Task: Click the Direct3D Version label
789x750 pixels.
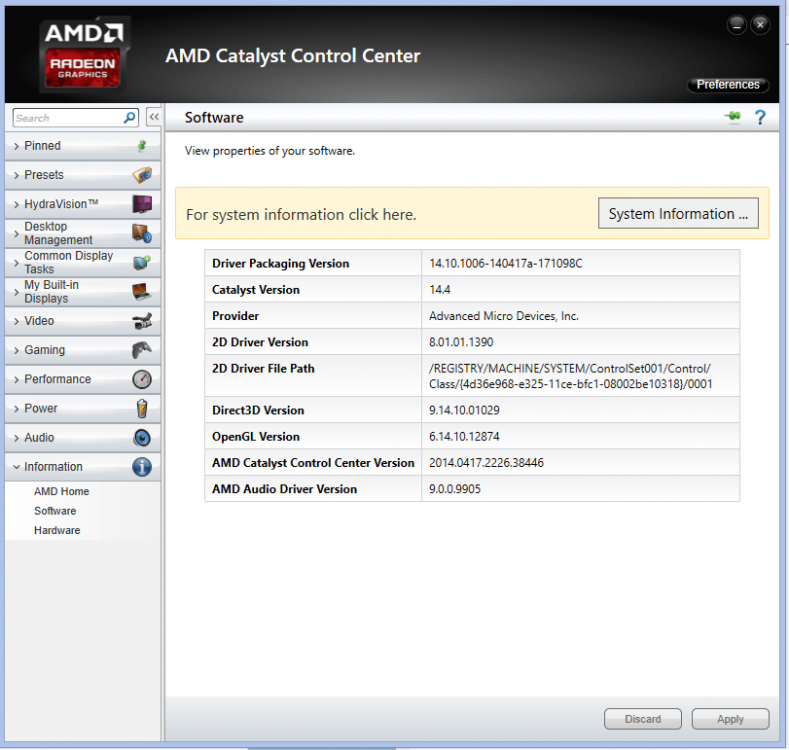Action: 258,410
